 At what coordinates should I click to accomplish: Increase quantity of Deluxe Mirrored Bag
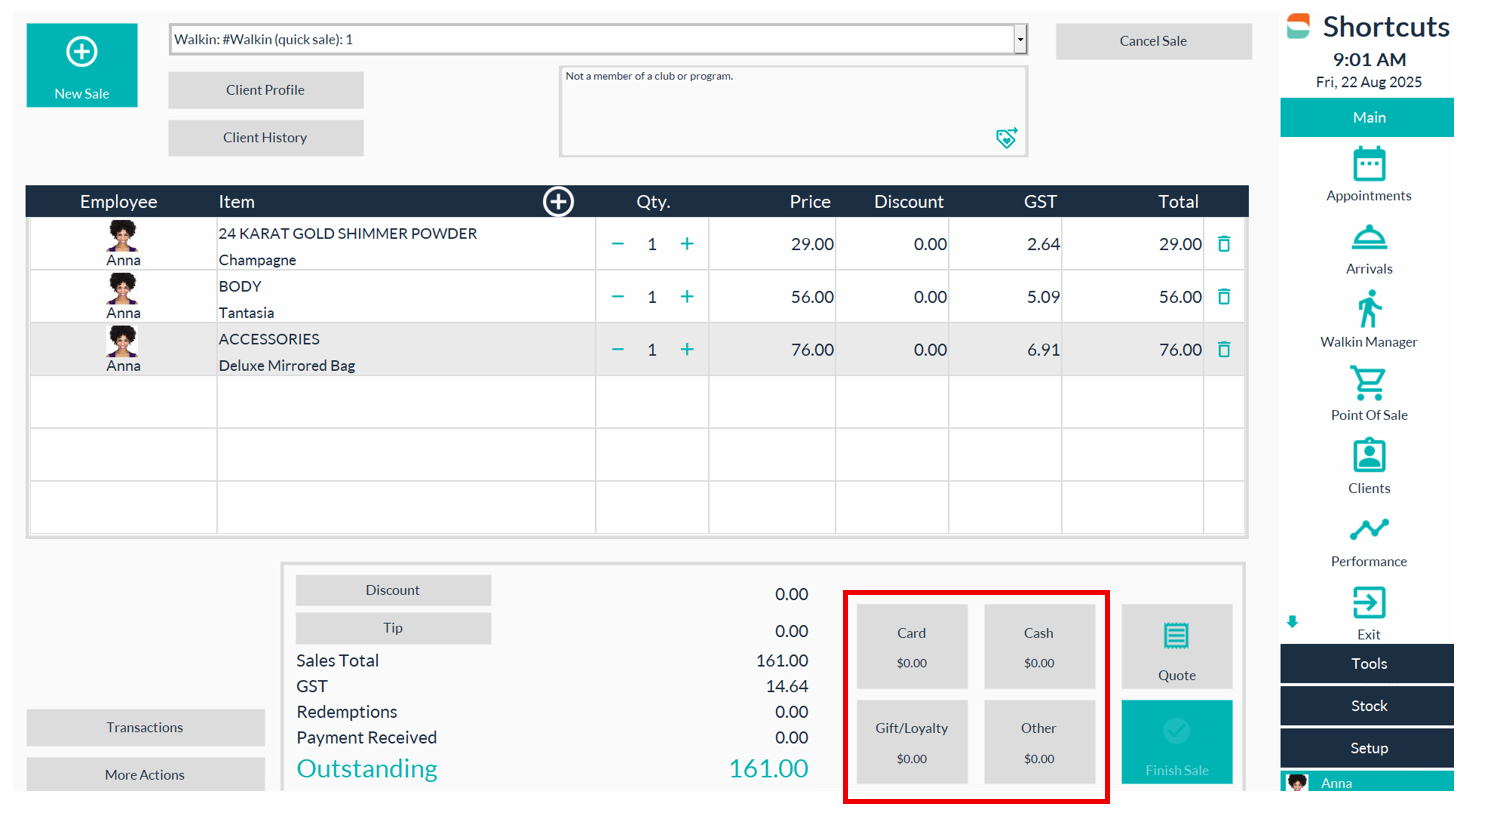tap(687, 350)
